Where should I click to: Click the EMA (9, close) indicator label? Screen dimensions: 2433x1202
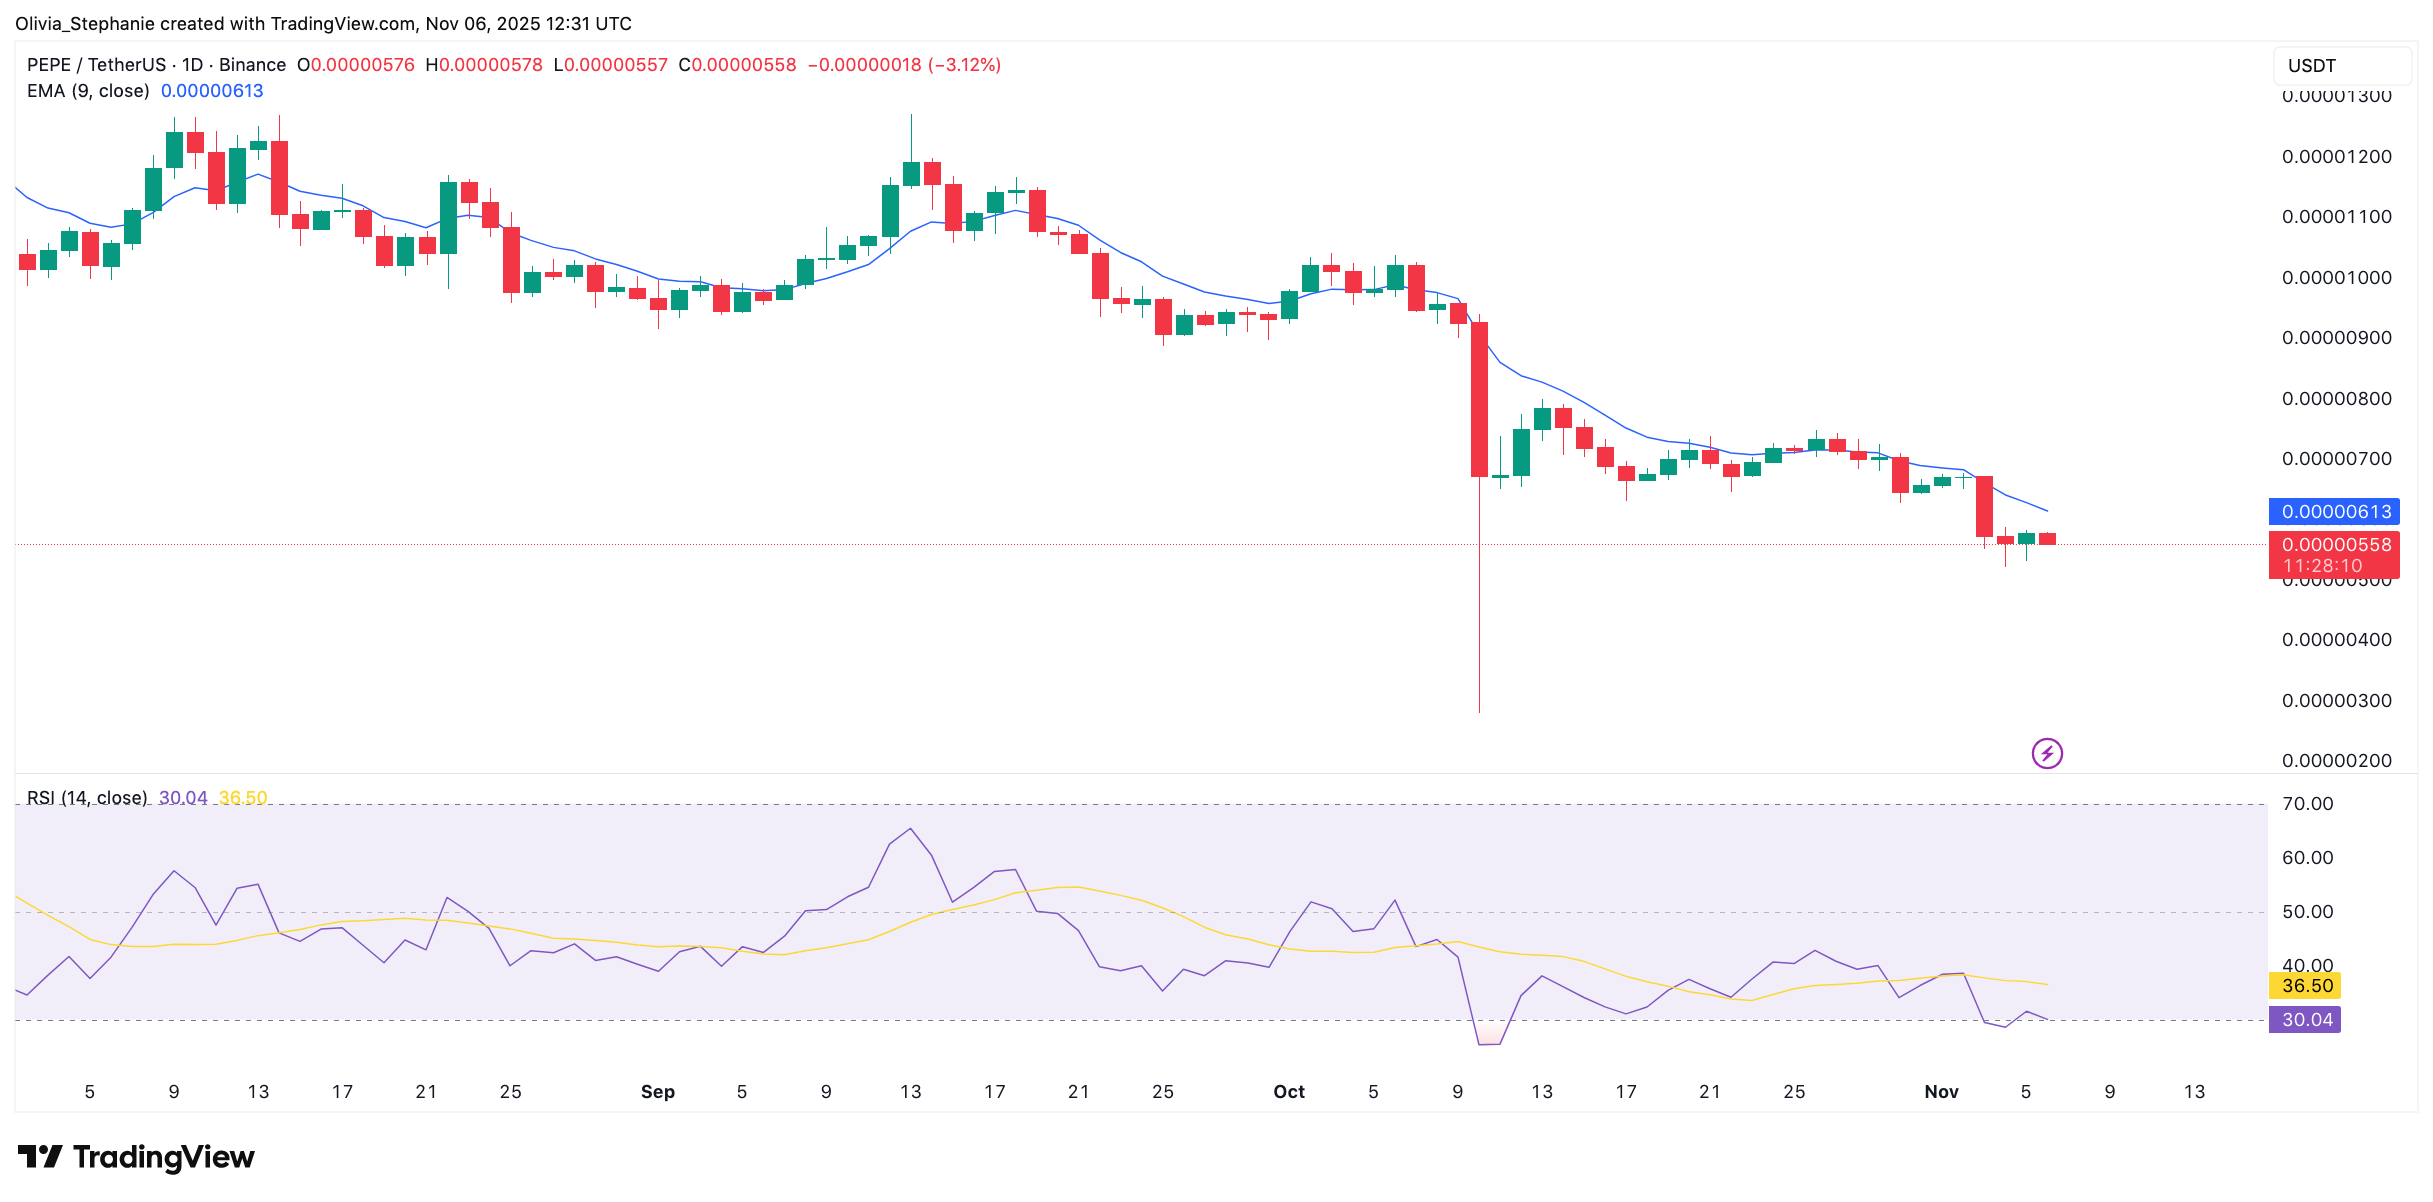click(88, 90)
